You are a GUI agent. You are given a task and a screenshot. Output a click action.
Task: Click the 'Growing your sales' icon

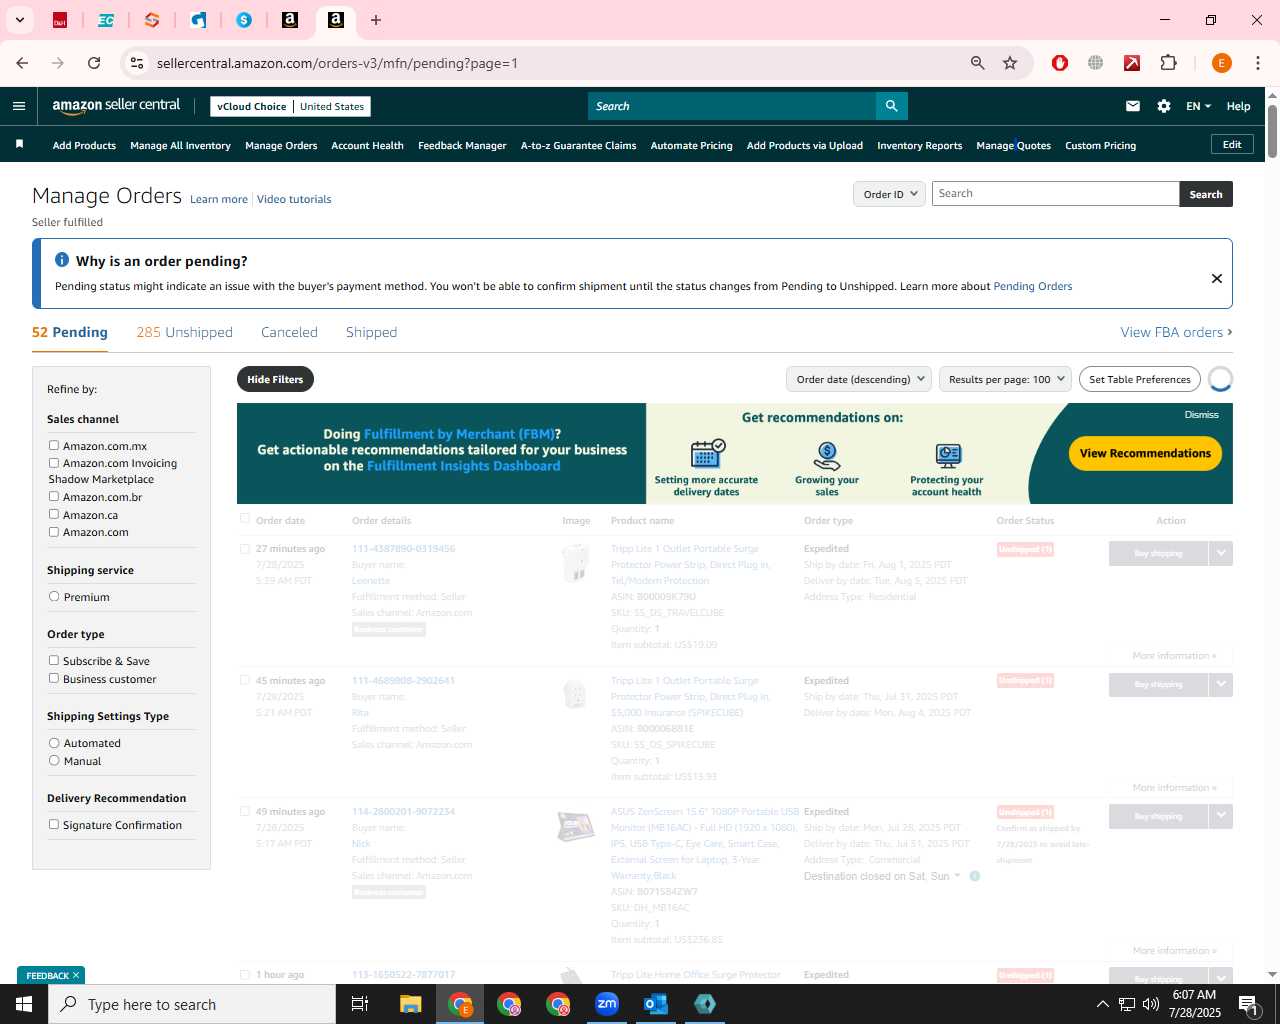click(x=827, y=456)
